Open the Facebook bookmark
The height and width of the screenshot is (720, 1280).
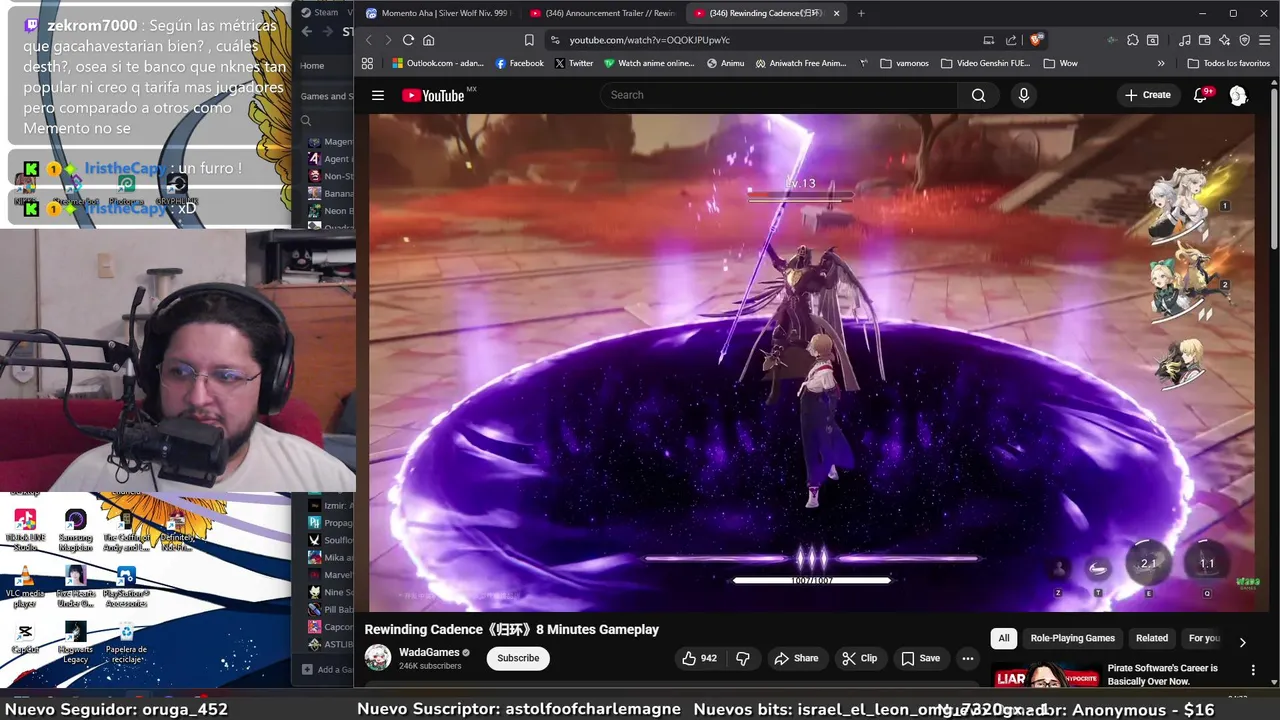(519, 63)
